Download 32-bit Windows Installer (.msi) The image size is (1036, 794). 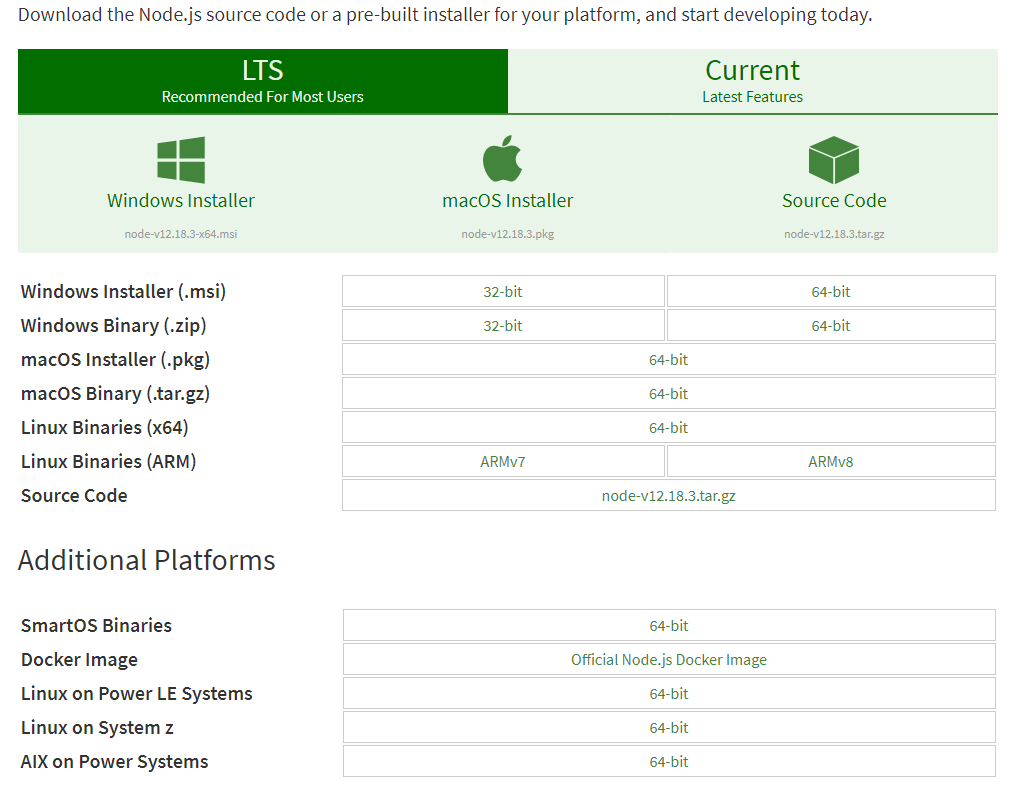(503, 291)
